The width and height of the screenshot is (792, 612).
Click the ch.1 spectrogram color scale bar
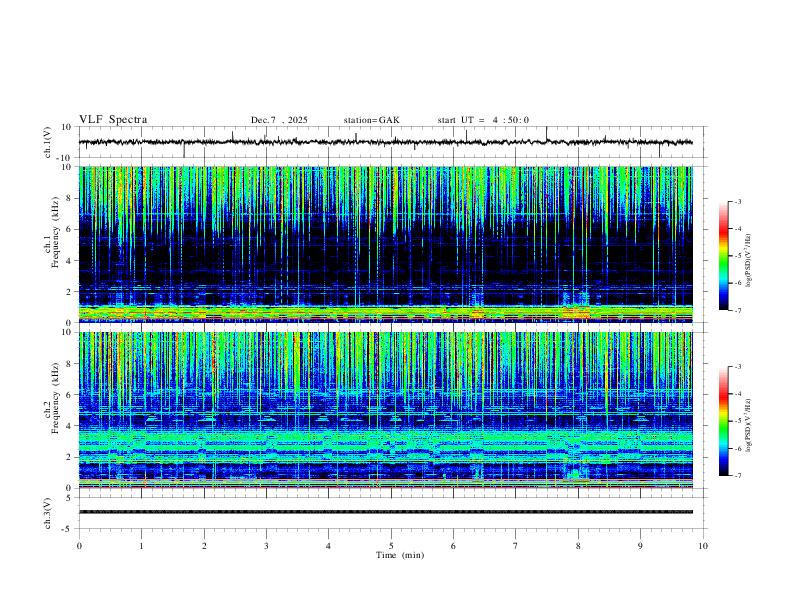pyautogui.click(x=723, y=256)
